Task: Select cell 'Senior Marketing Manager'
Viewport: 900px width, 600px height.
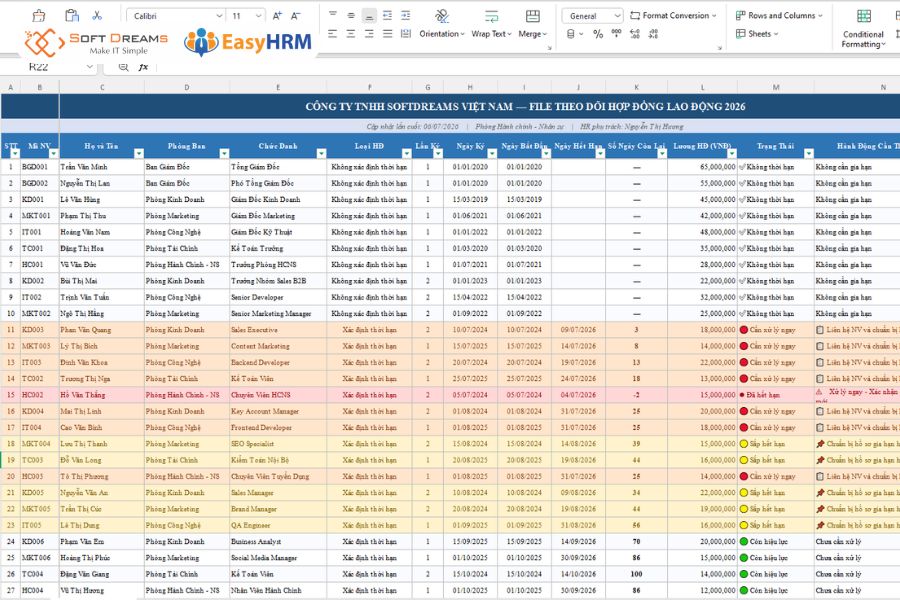Action: tap(278, 313)
